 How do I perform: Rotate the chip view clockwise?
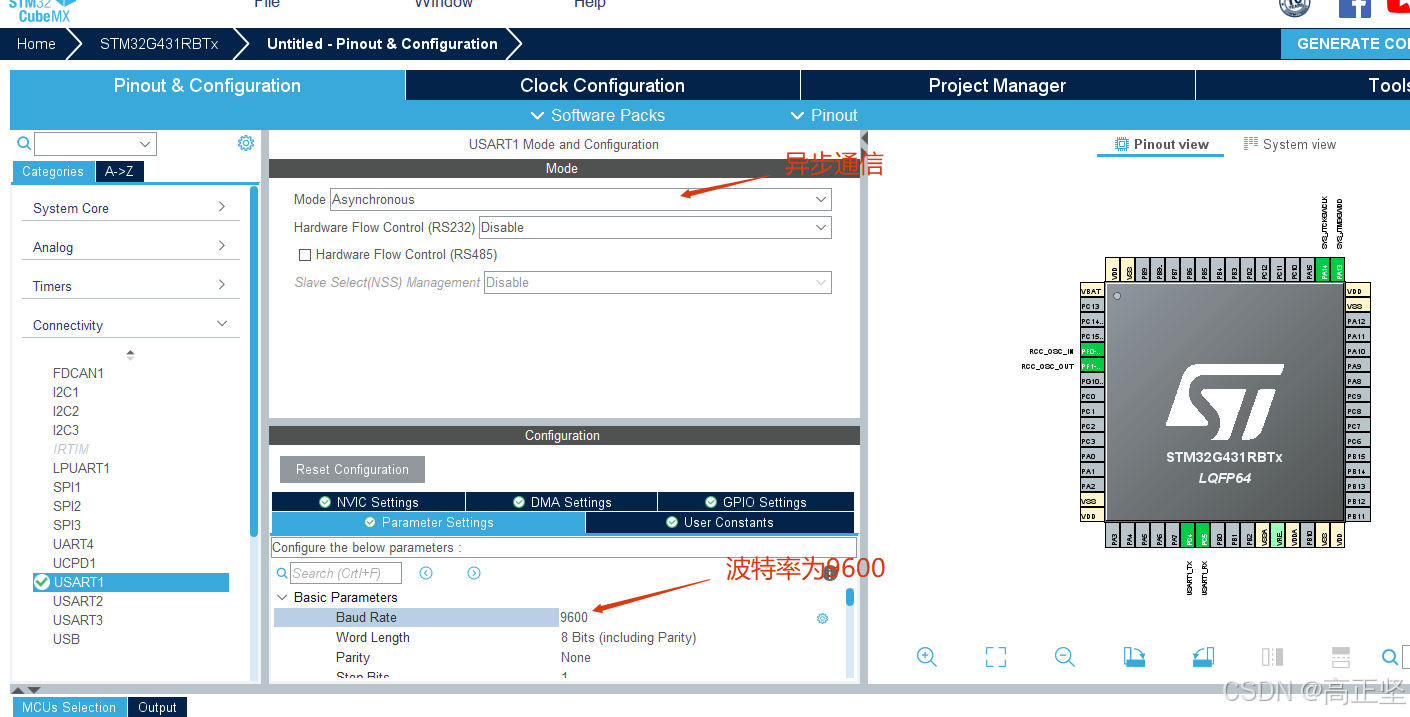coord(1134,657)
